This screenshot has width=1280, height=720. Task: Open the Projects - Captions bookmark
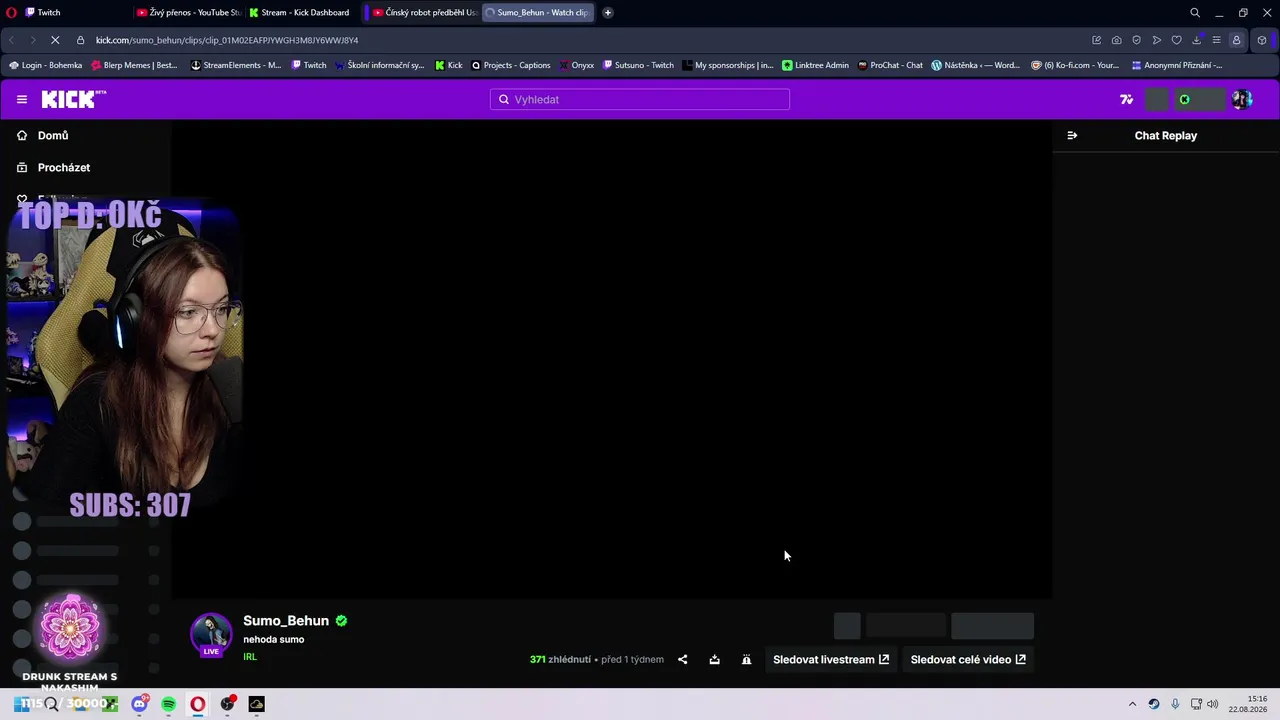pyautogui.click(x=511, y=65)
